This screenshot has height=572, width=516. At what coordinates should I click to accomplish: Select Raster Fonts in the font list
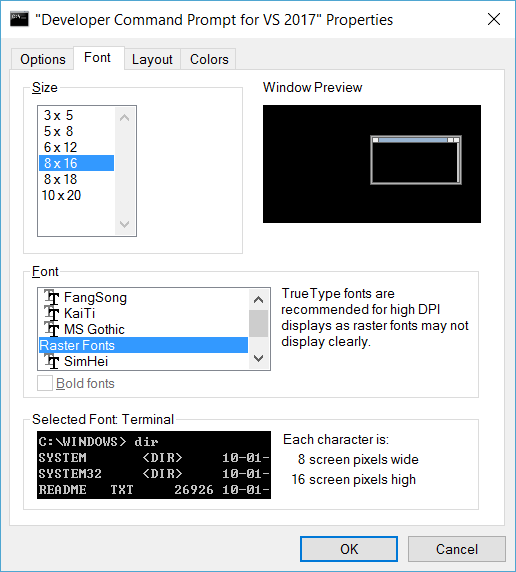pyautogui.click(x=143, y=345)
